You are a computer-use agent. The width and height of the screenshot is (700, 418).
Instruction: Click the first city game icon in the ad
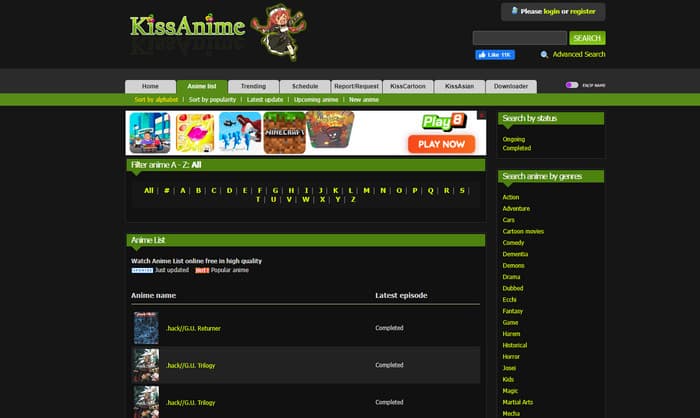pyautogui.click(x=150, y=133)
